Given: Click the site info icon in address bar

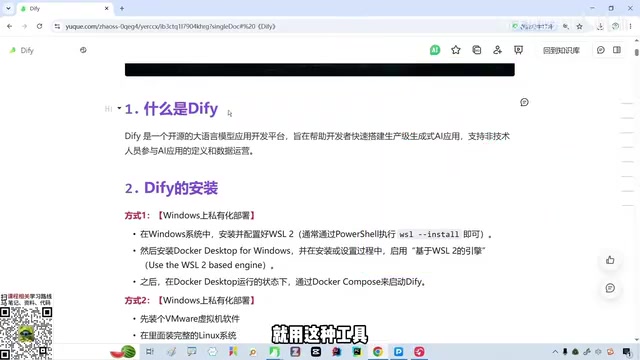Looking at the screenshot, I should 57,26.
